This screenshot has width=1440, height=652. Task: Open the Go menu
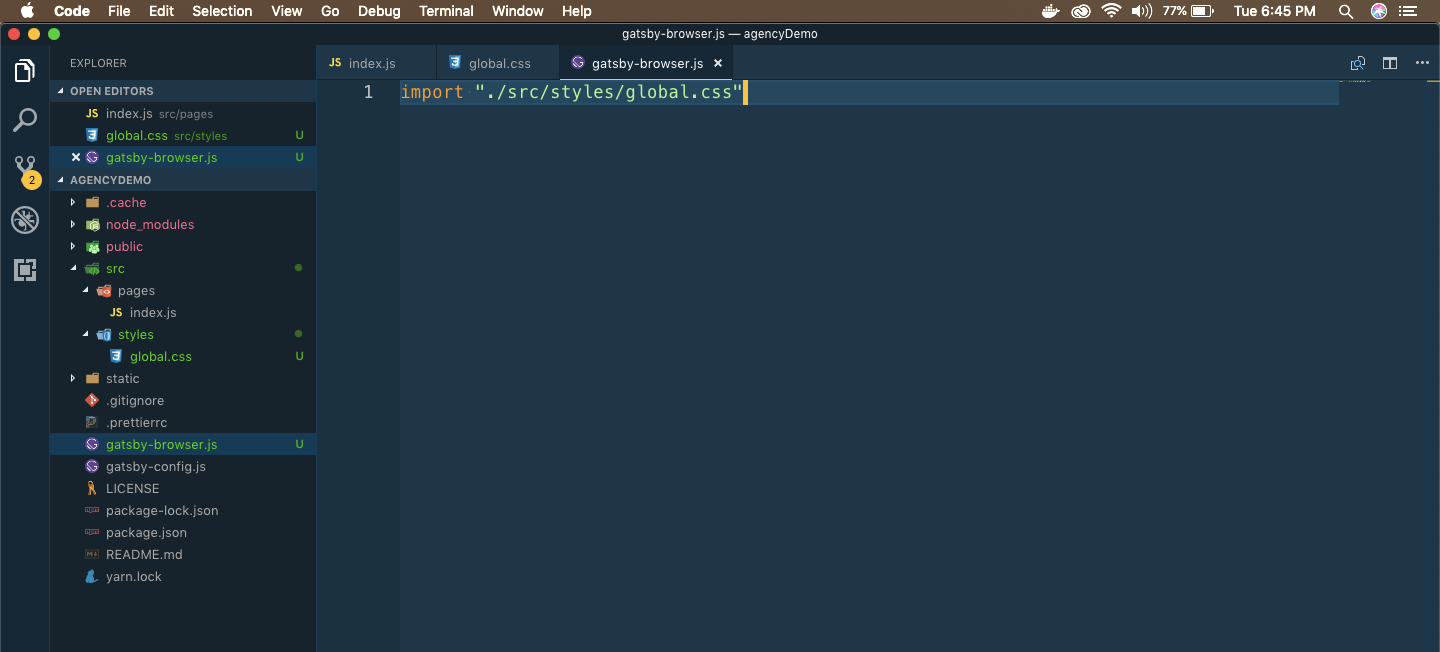coord(330,11)
